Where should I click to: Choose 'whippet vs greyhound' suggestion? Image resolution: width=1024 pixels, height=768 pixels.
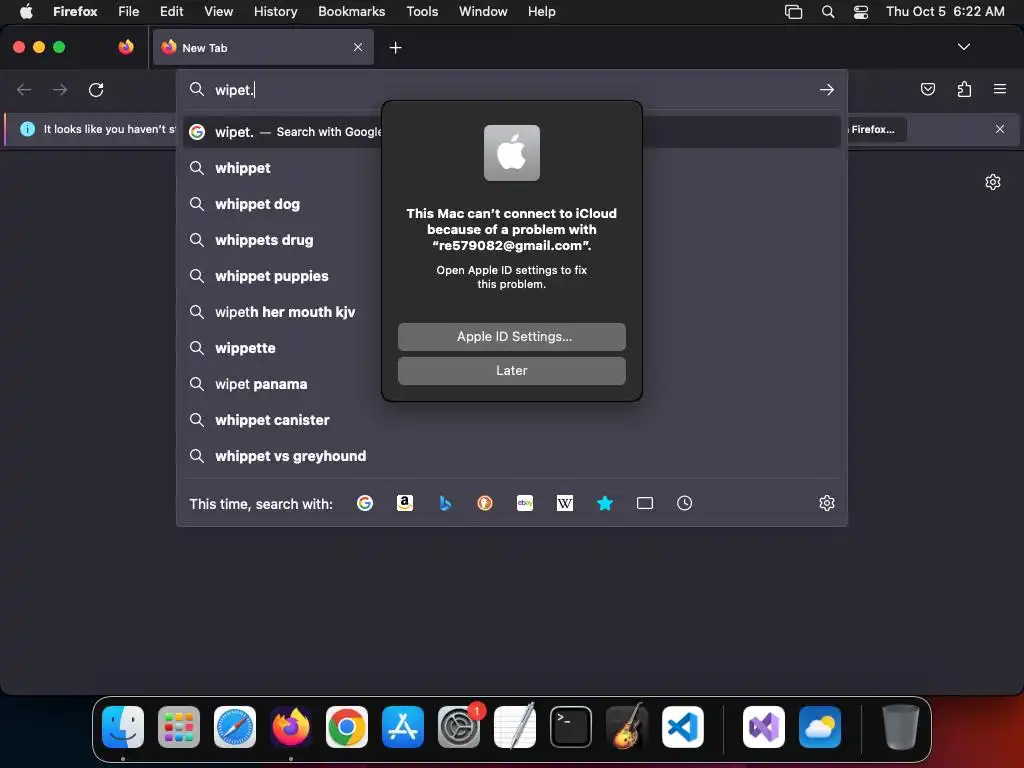(511, 456)
